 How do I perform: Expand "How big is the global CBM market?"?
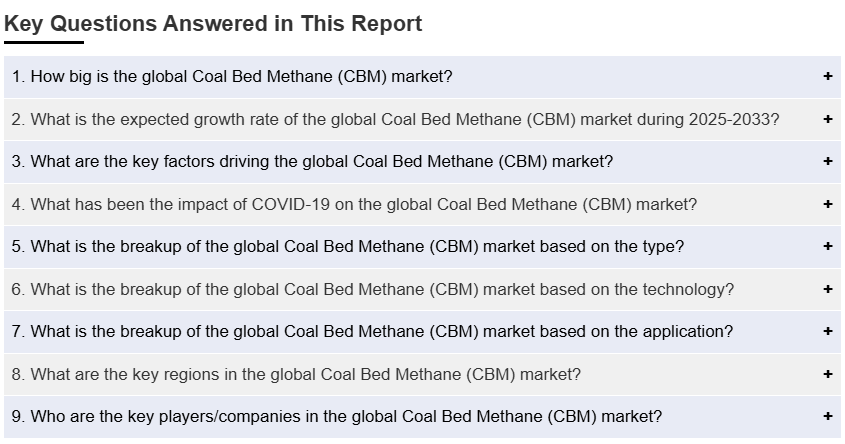coord(232,76)
